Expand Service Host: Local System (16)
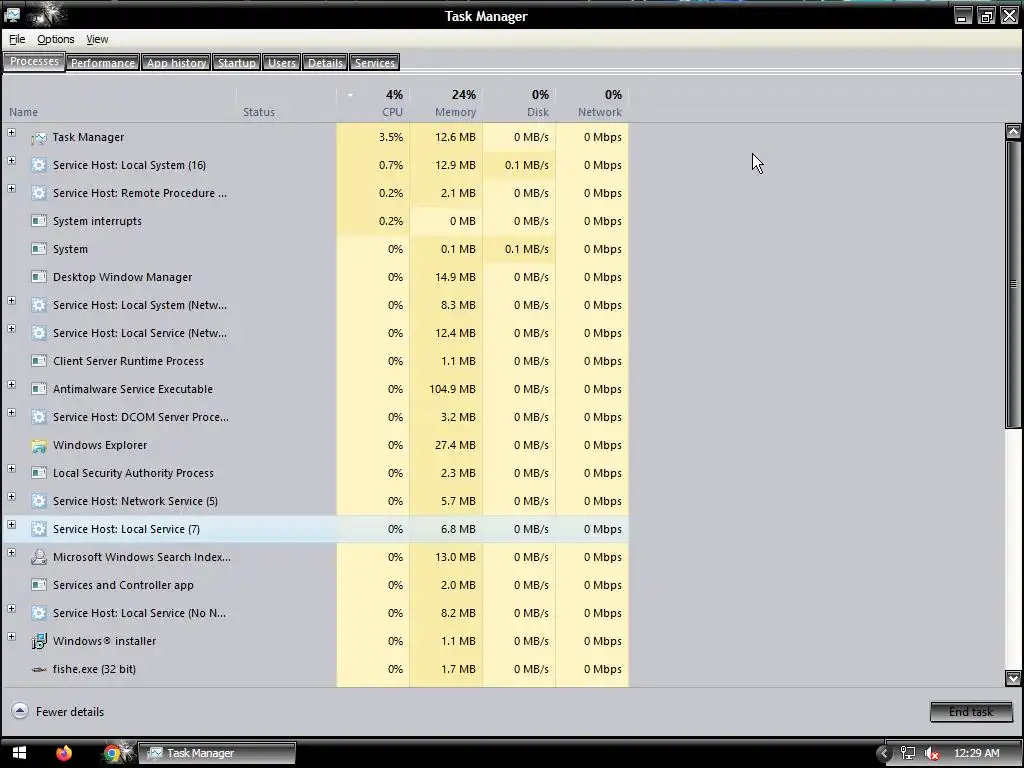Screen dimensions: 1024x768 [12, 161]
